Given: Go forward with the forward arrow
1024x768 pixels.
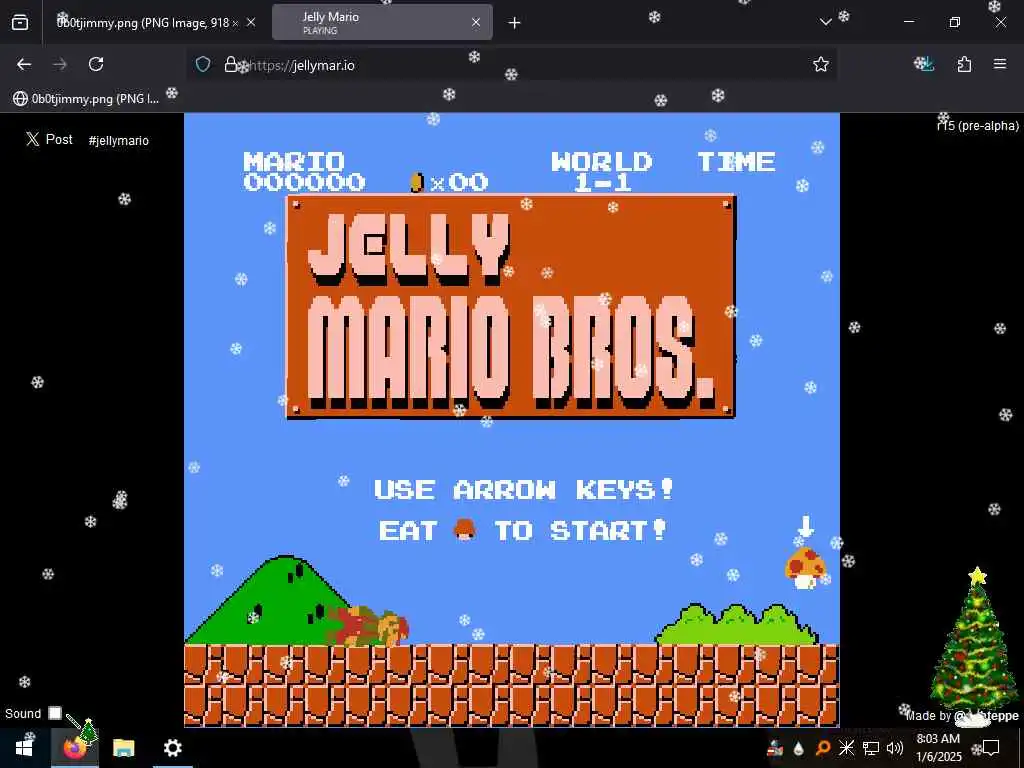Looking at the screenshot, I should point(60,64).
